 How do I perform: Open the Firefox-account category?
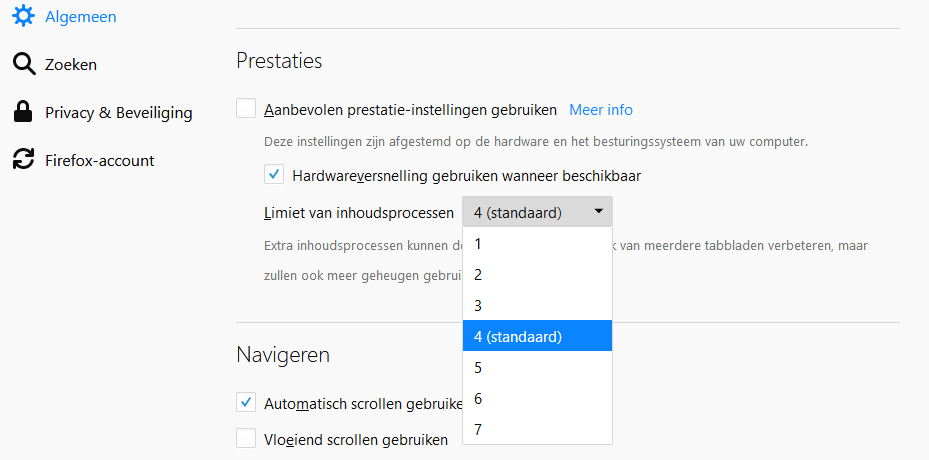point(99,160)
